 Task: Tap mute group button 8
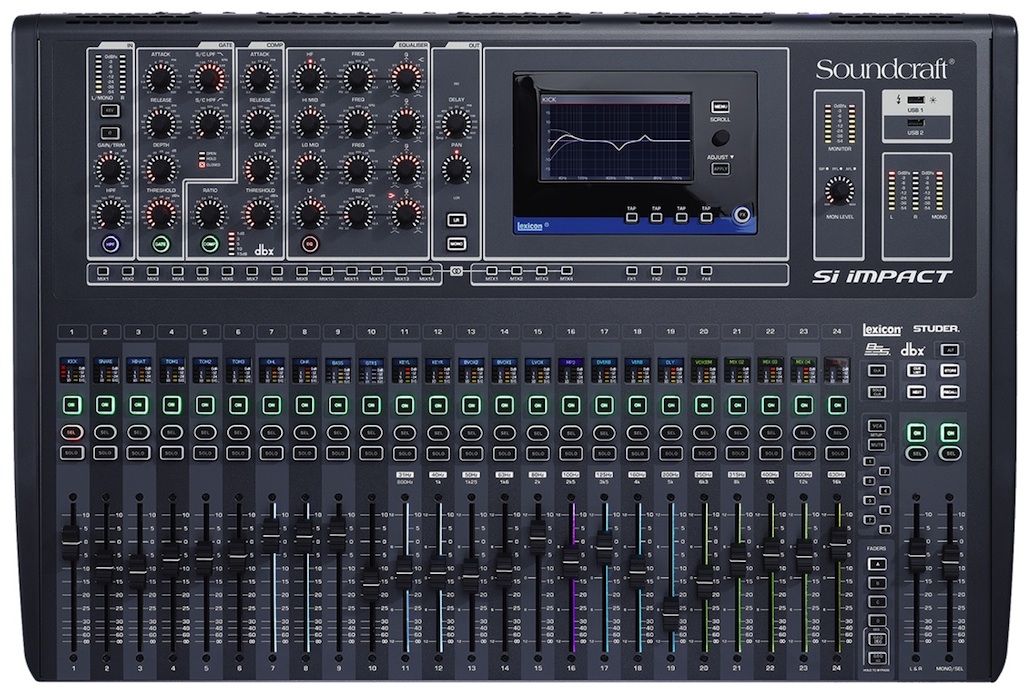[886, 529]
